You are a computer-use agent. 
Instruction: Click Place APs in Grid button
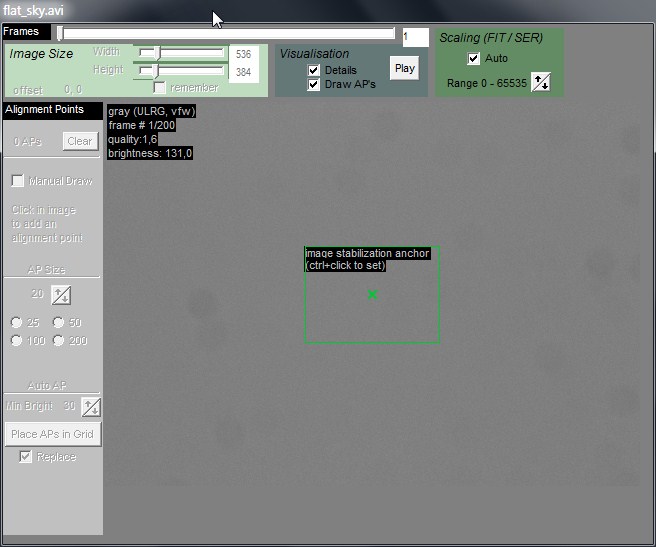pyautogui.click(x=54, y=434)
